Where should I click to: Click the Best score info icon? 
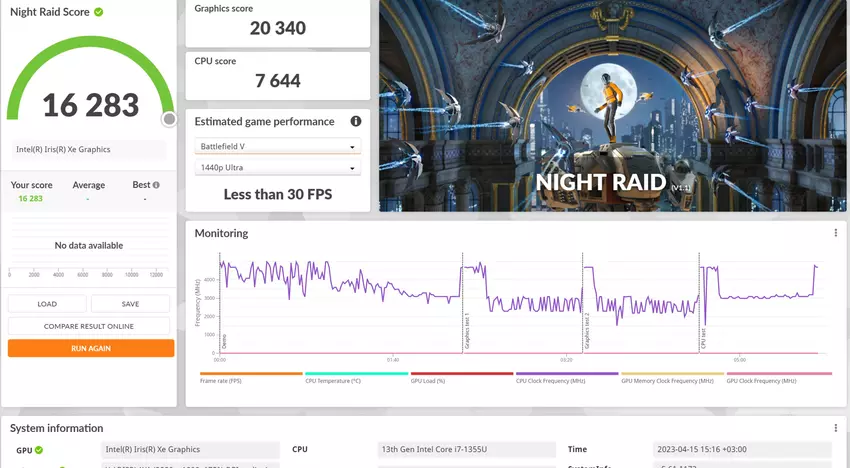click(x=156, y=185)
